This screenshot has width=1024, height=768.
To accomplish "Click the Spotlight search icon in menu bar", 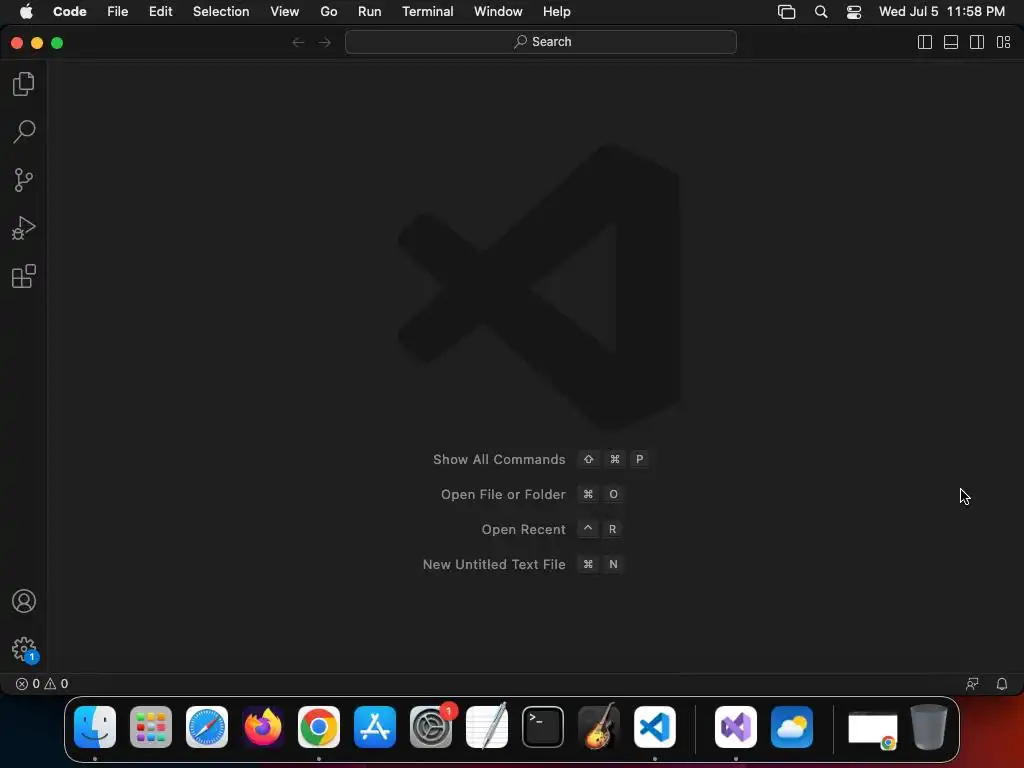I will coord(821,12).
